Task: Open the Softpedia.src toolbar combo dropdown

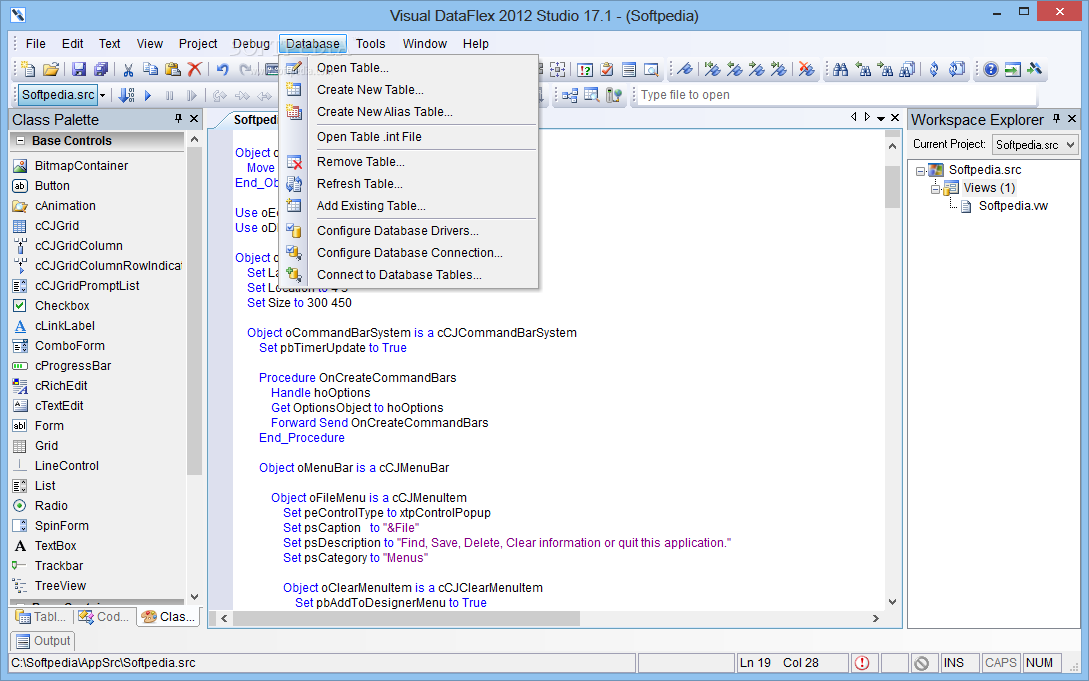Action: [102, 95]
